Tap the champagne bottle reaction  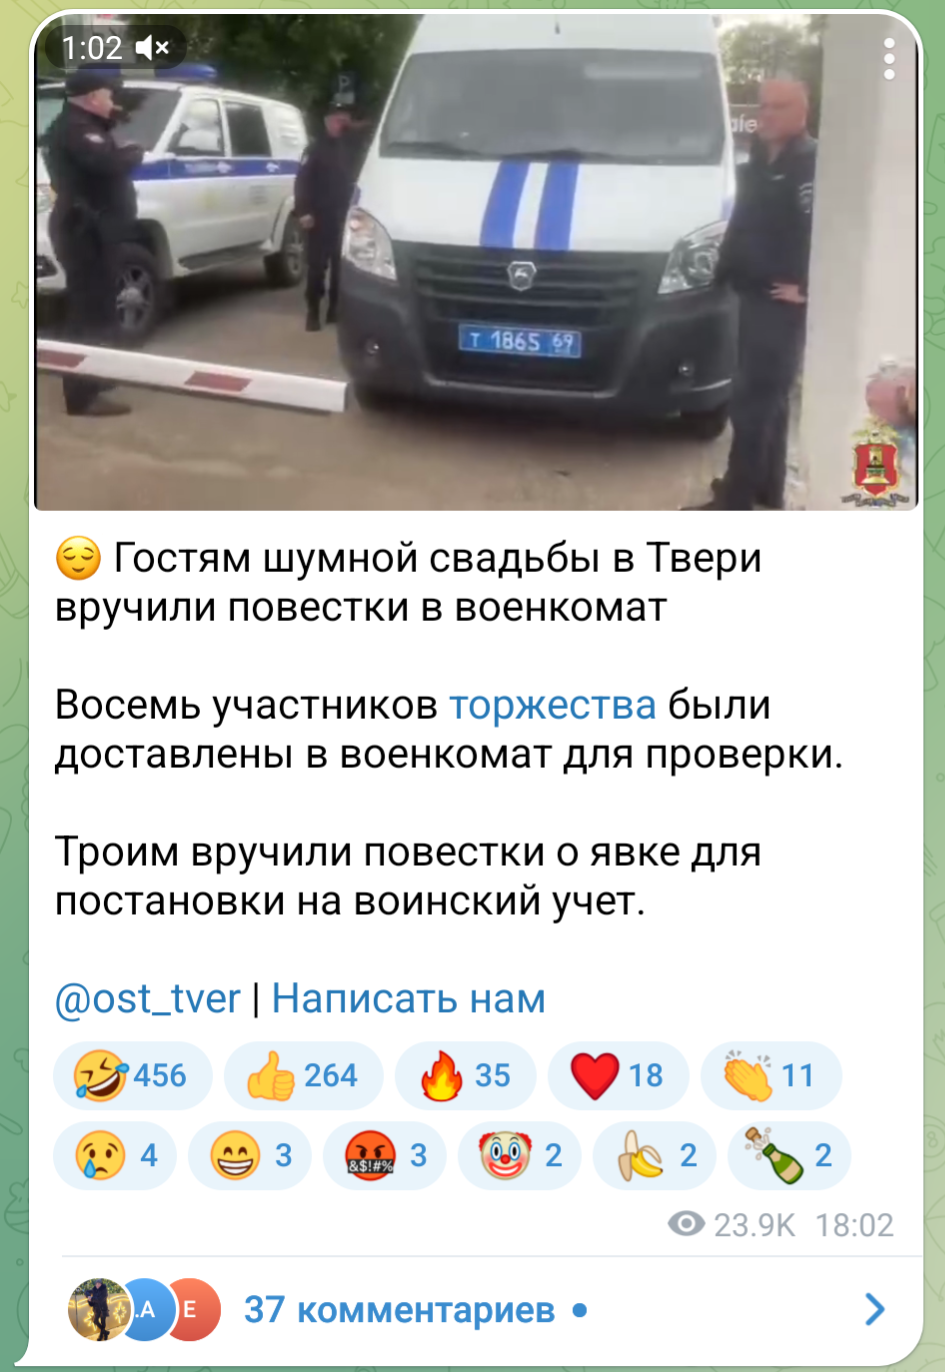pyautogui.click(x=789, y=1156)
